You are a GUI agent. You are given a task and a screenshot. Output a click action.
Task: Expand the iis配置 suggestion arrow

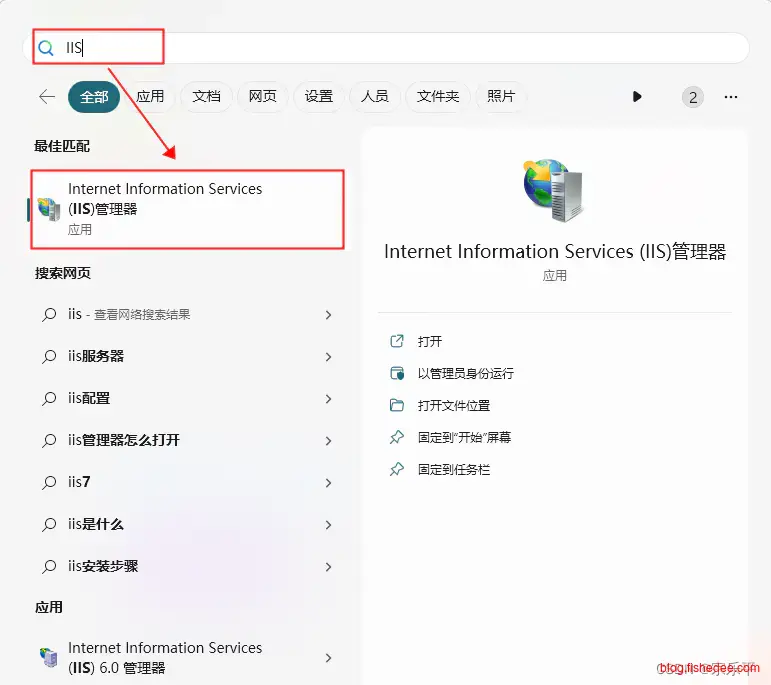tap(328, 399)
